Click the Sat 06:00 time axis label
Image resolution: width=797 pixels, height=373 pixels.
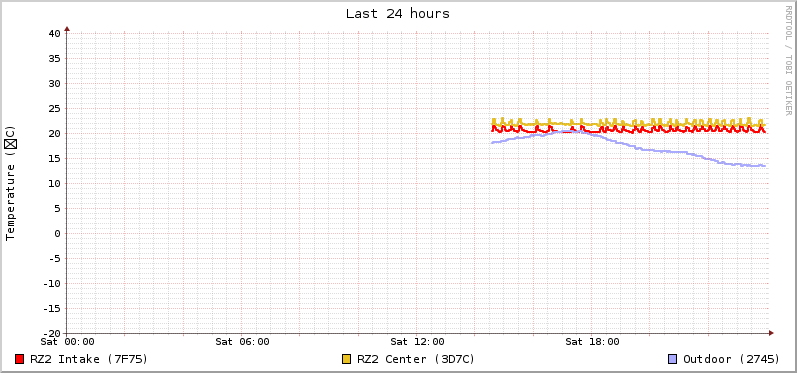(242, 342)
